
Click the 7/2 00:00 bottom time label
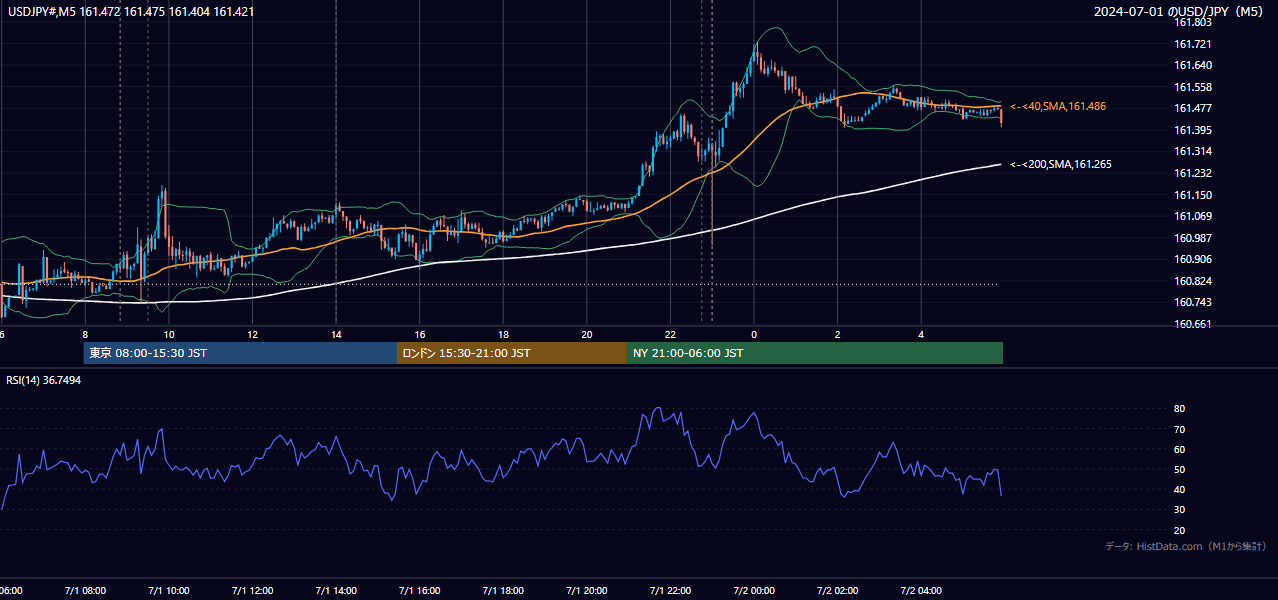[754, 591]
